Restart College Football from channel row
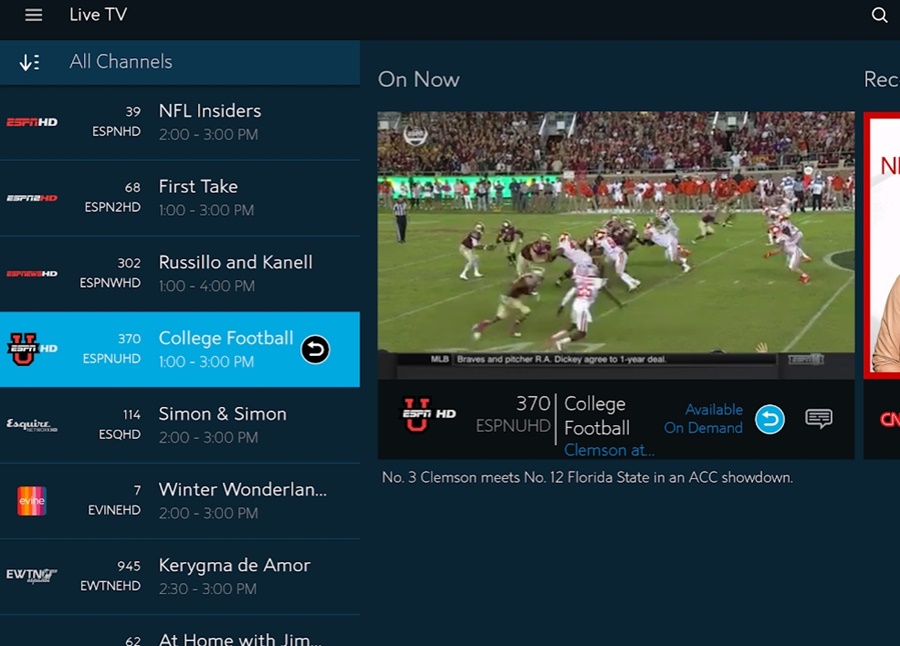The image size is (900, 646). click(x=315, y=349)
